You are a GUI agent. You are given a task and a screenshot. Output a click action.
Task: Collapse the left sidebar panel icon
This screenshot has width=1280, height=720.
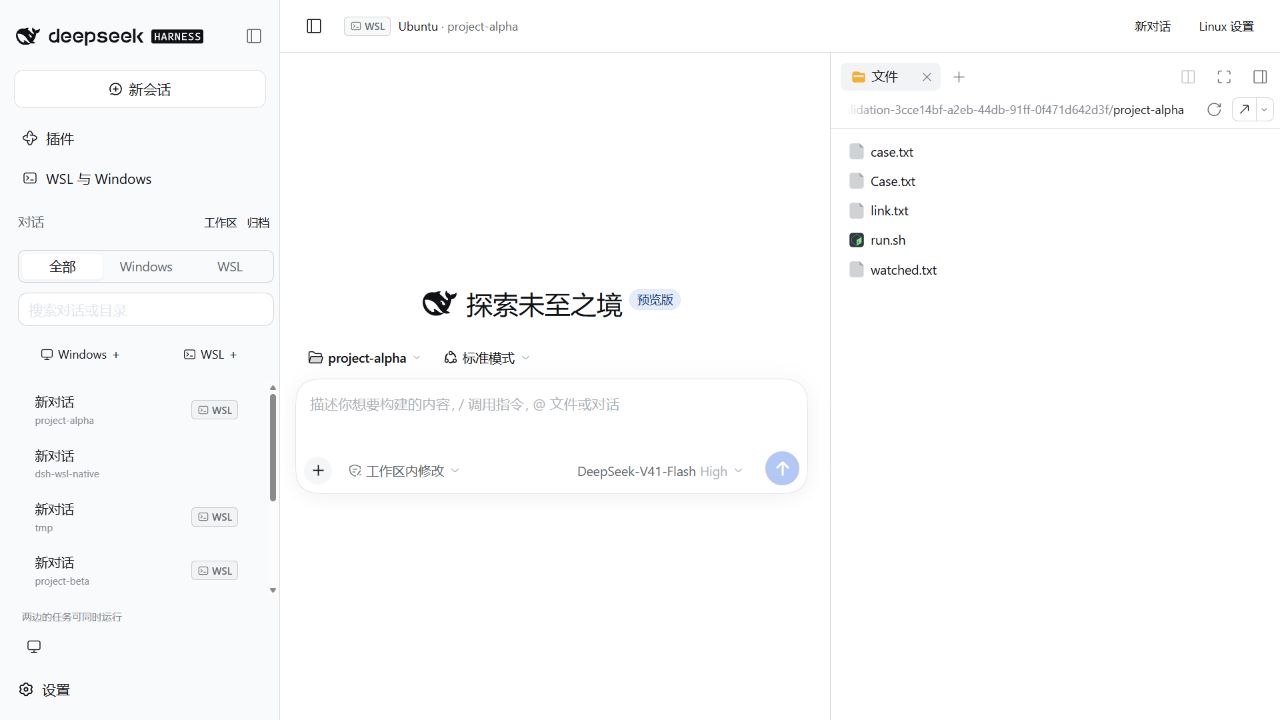point(254,36)
